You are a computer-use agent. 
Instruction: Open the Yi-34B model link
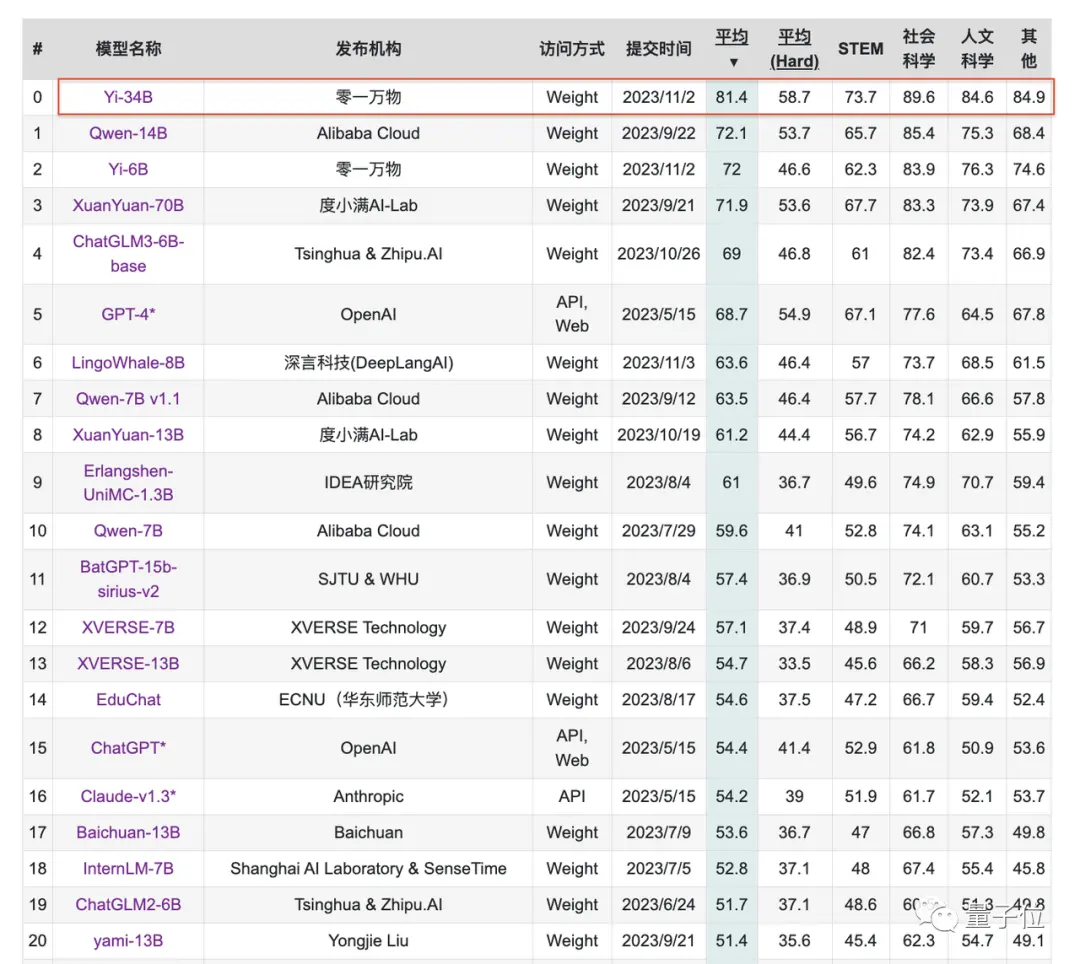tap(128, 97)
